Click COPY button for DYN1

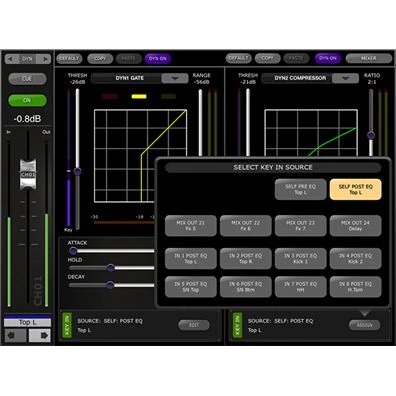click(x=100, y=58)
